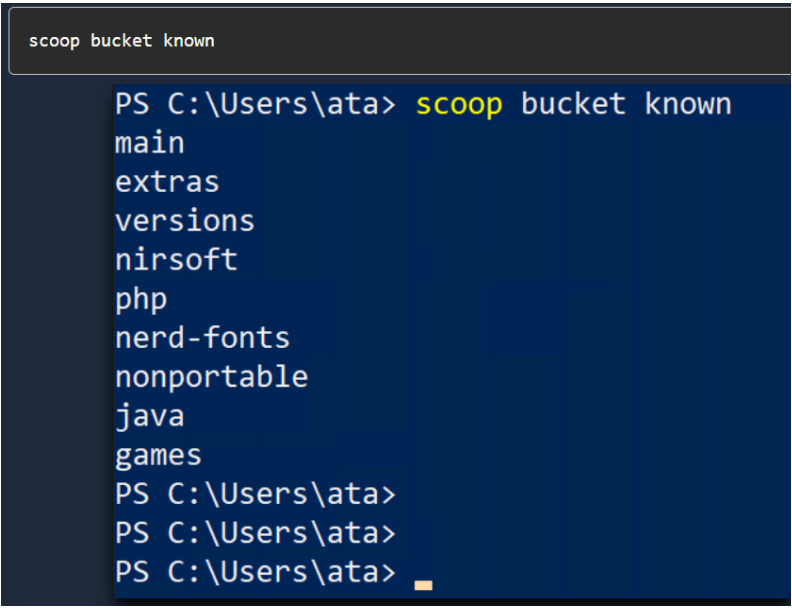
Task: Click the empty prompt directly below "games"
Action: coord(255,494)
